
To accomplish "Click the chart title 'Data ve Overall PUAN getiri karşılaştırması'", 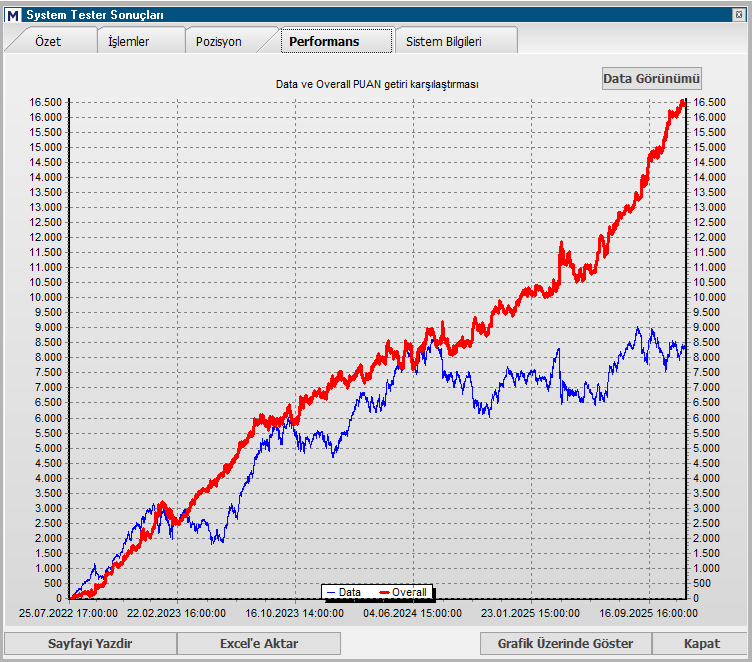I will pos(377,84).
